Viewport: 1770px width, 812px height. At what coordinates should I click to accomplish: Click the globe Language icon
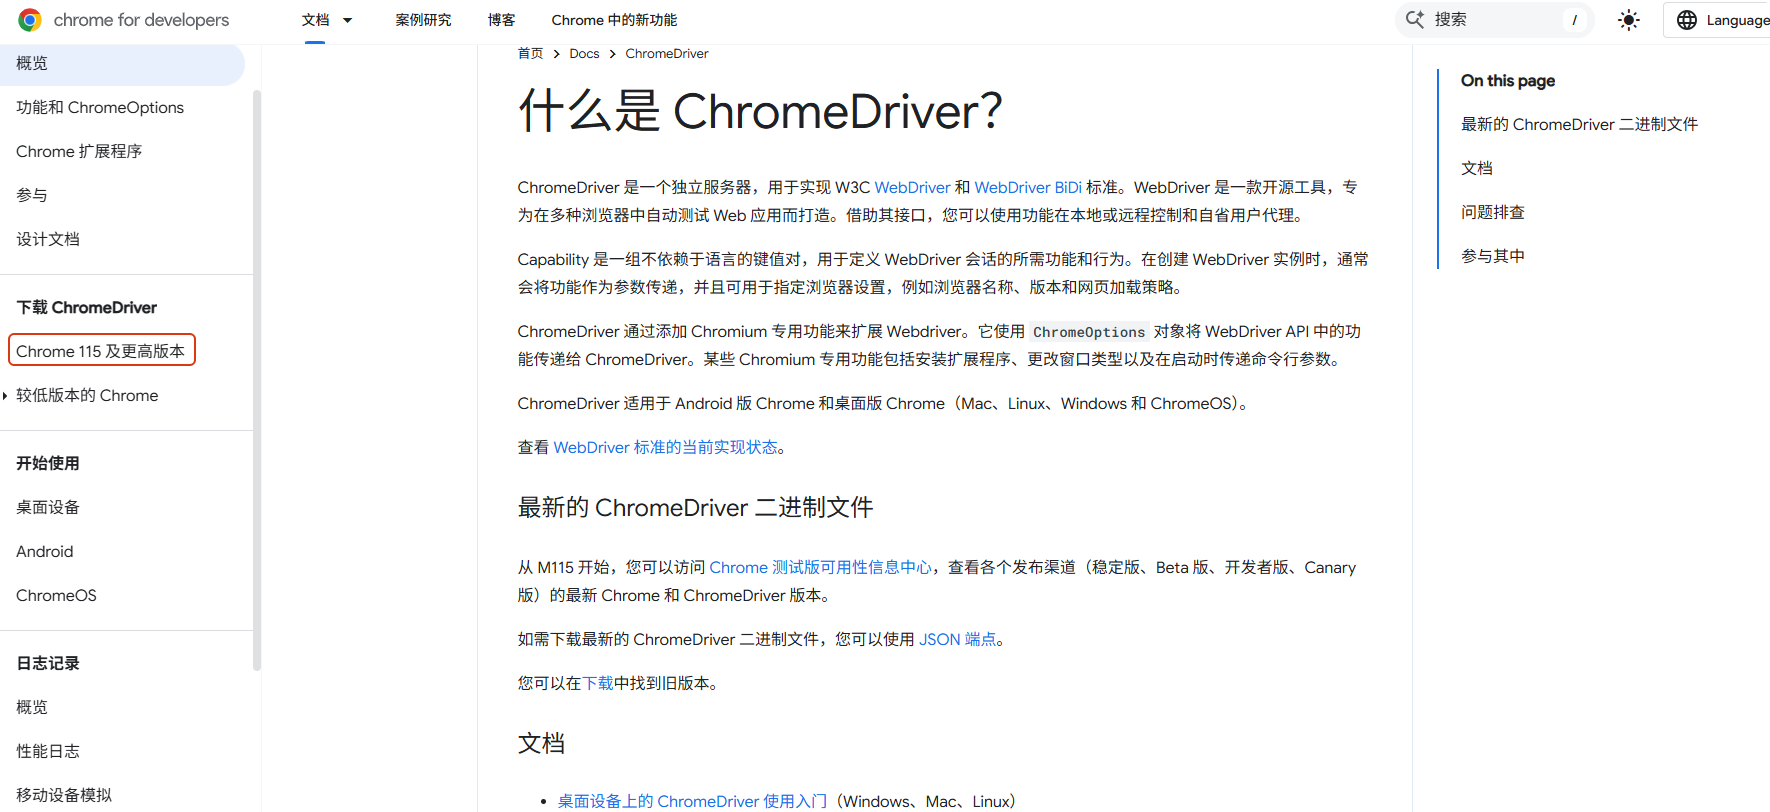[x=1687, y=20]
